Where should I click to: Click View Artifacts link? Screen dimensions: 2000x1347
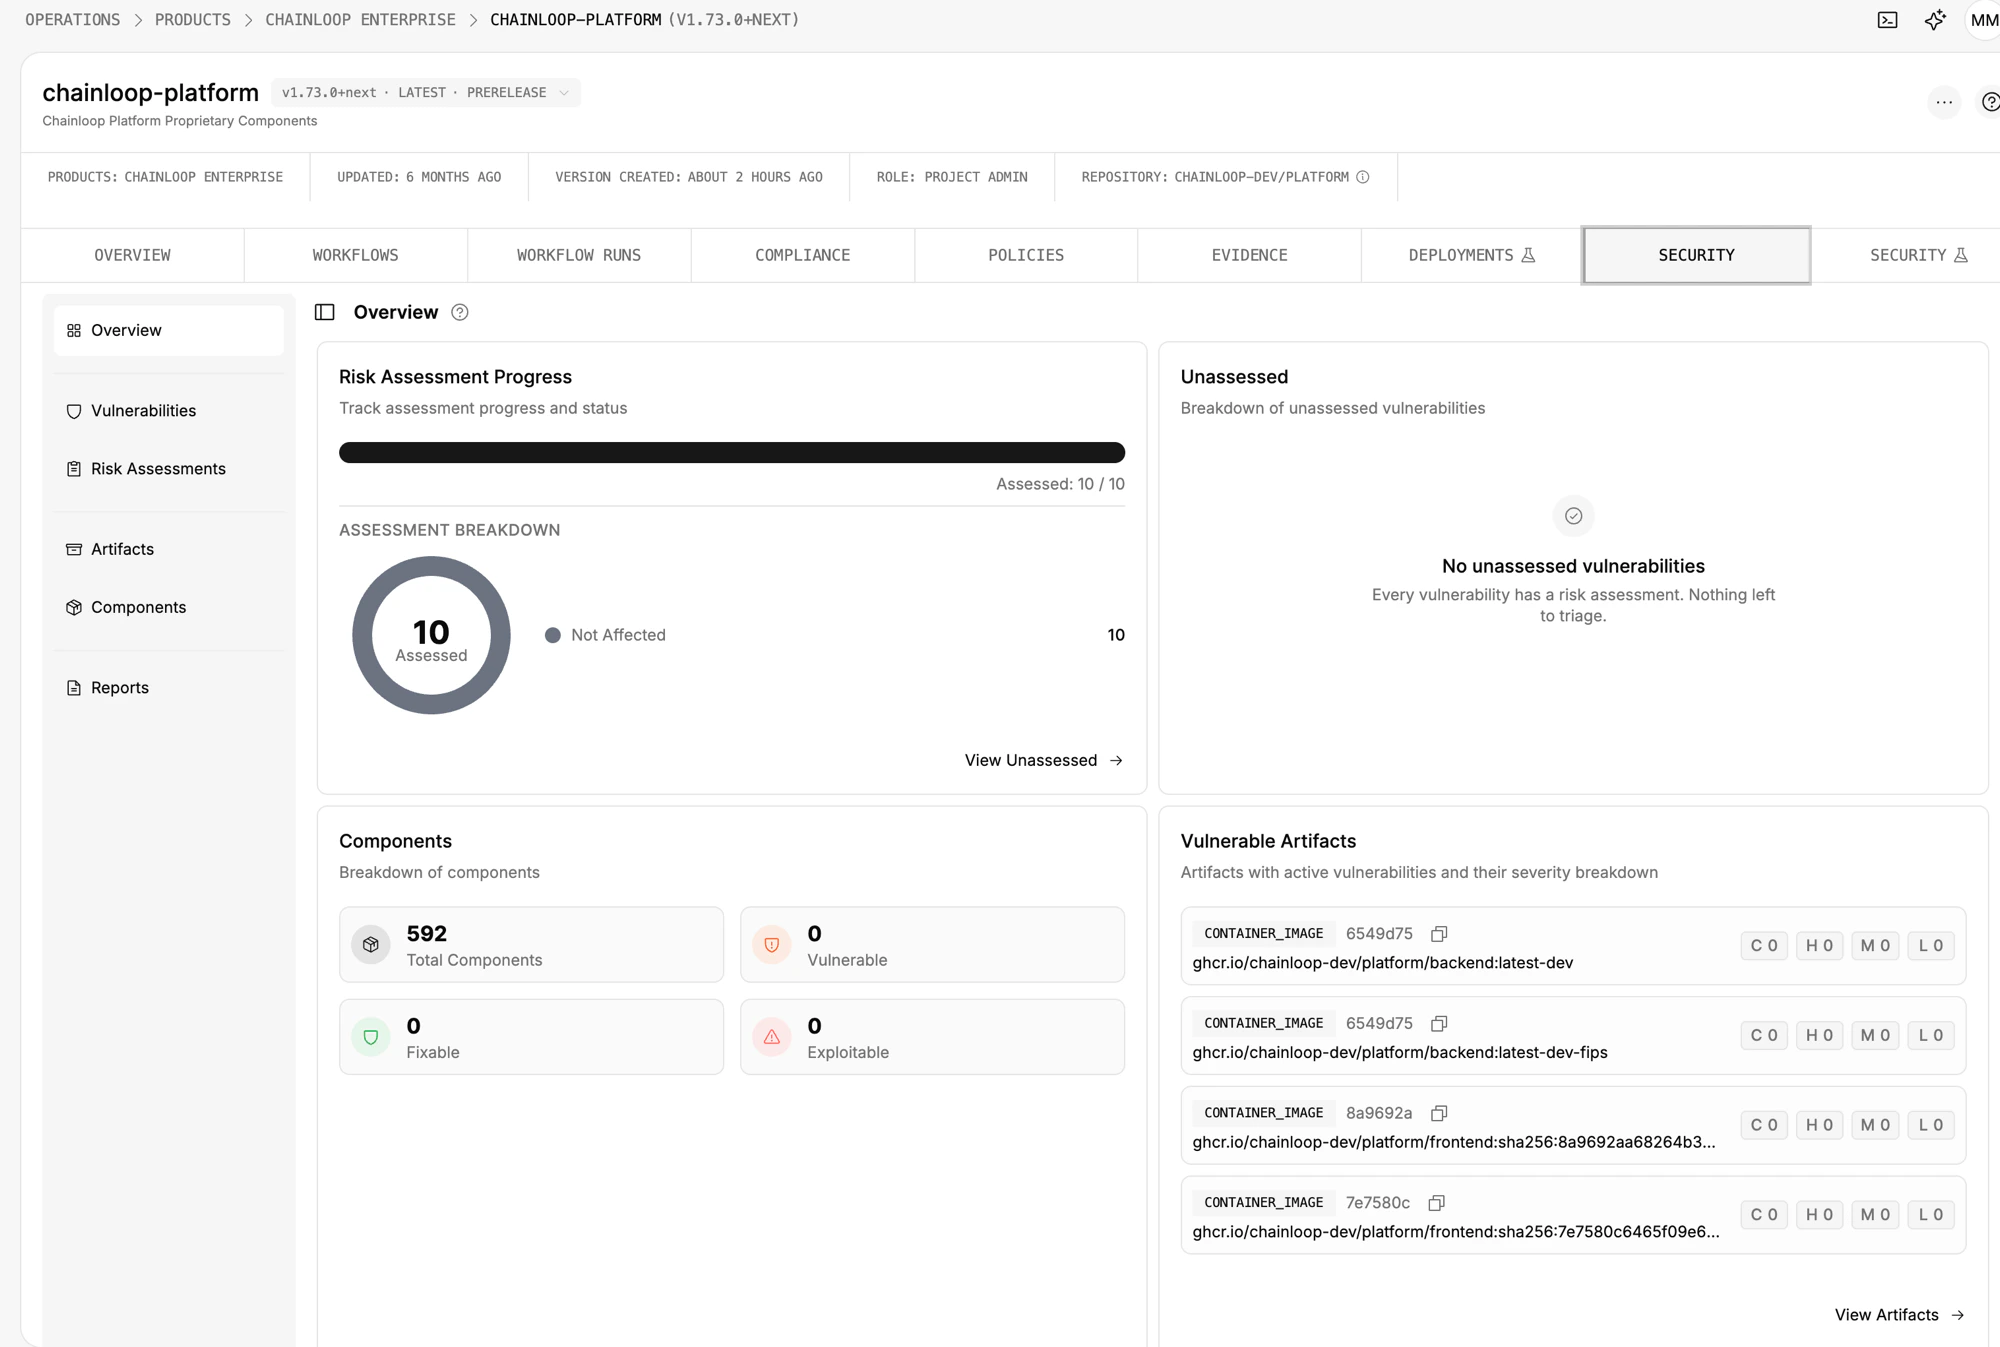click(x=1900, y=1315)
